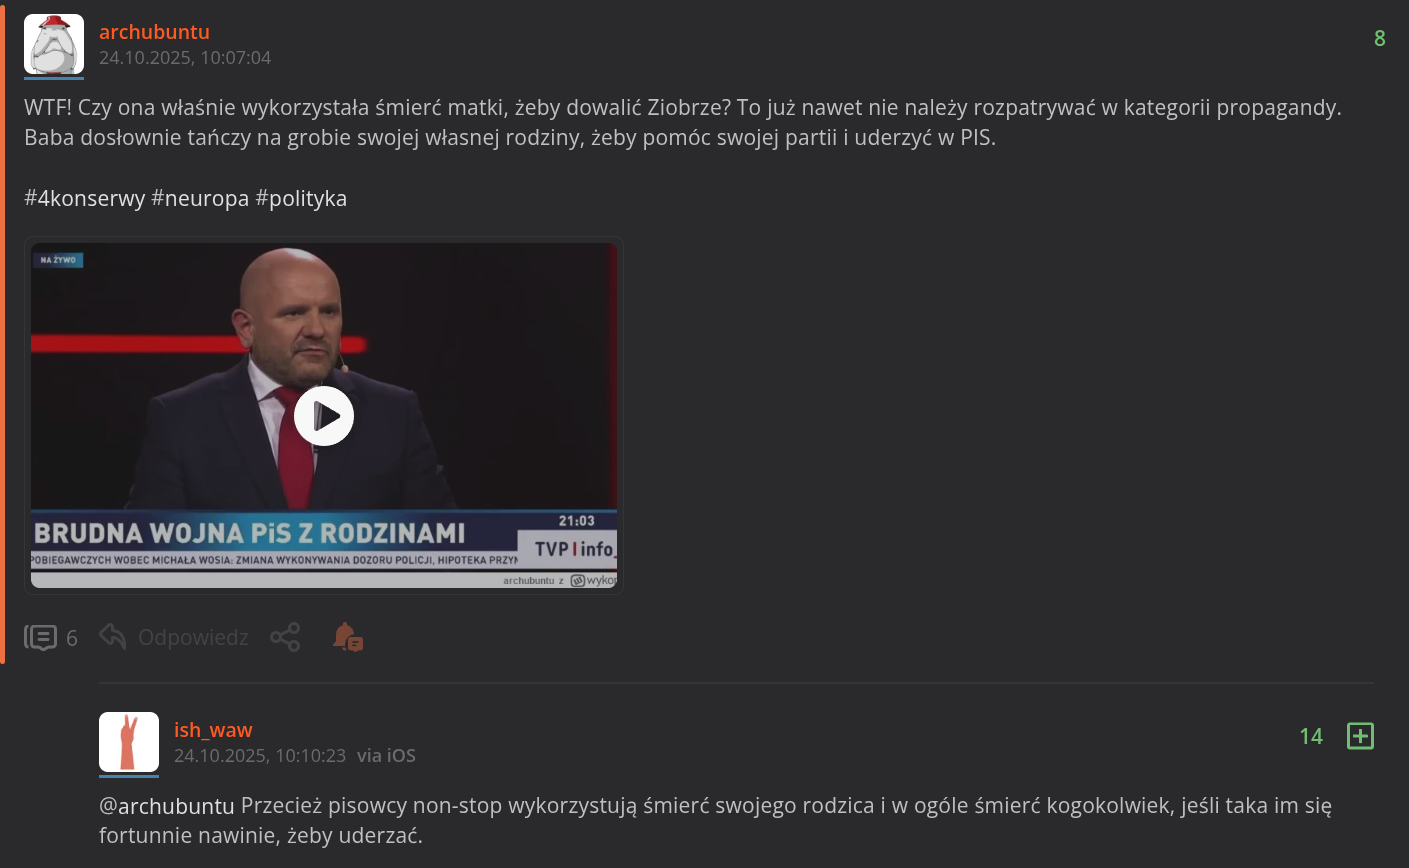Click the @archubuntu mention in the reply

167,805
